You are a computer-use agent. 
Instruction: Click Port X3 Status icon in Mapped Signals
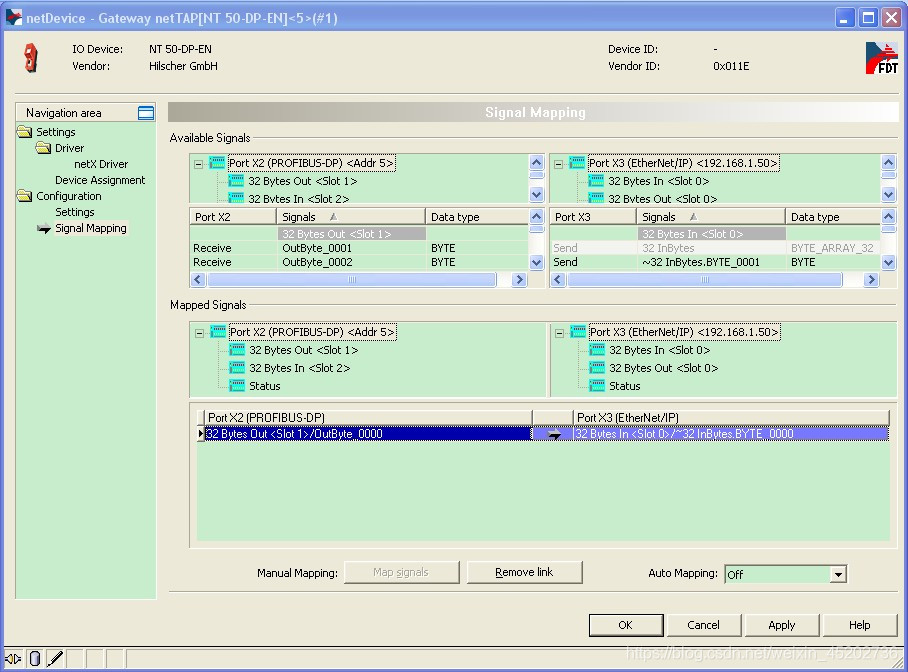[598, 386]
